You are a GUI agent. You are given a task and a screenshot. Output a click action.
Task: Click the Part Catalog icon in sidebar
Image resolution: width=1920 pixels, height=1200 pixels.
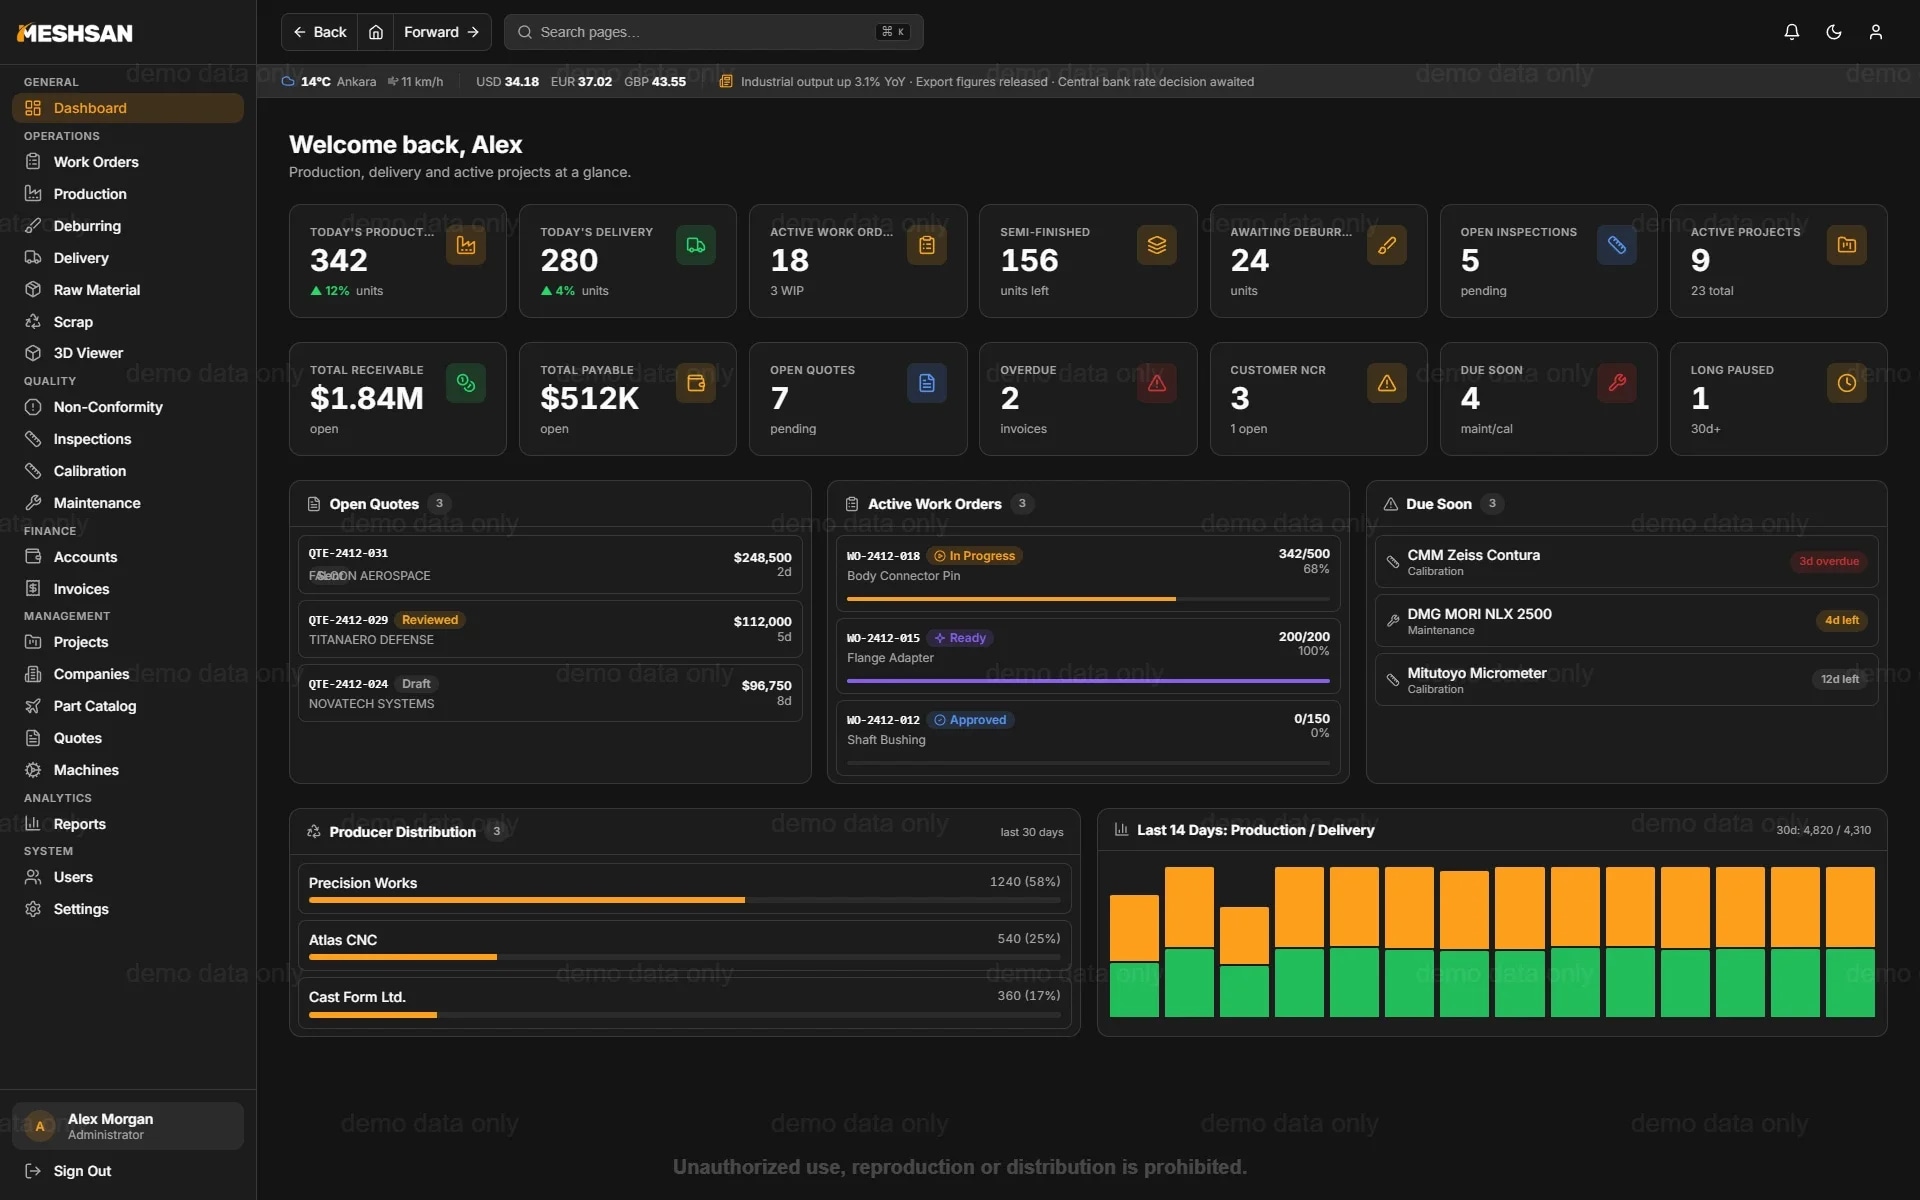click(33, 706)
